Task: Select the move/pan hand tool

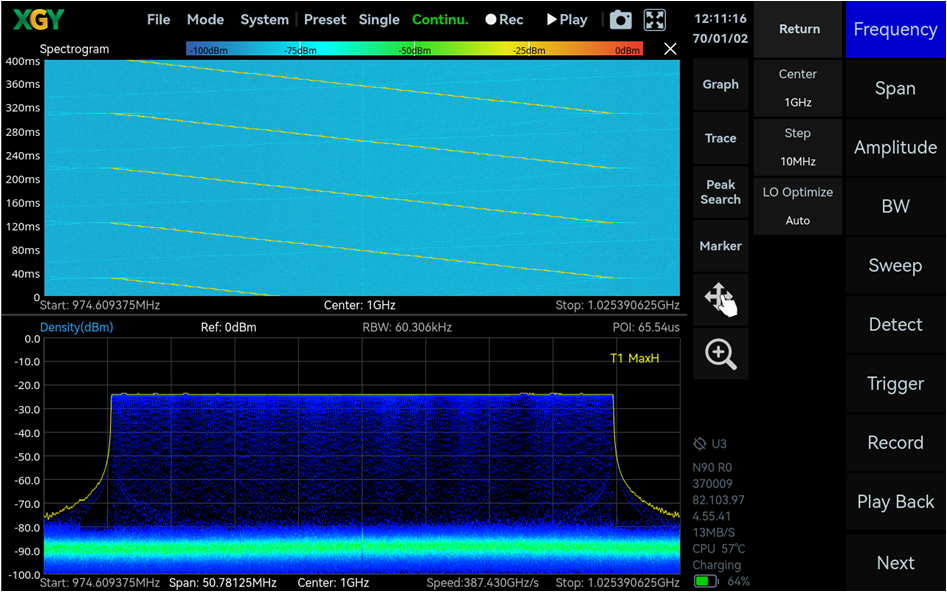Action: [x=721, y=300]
